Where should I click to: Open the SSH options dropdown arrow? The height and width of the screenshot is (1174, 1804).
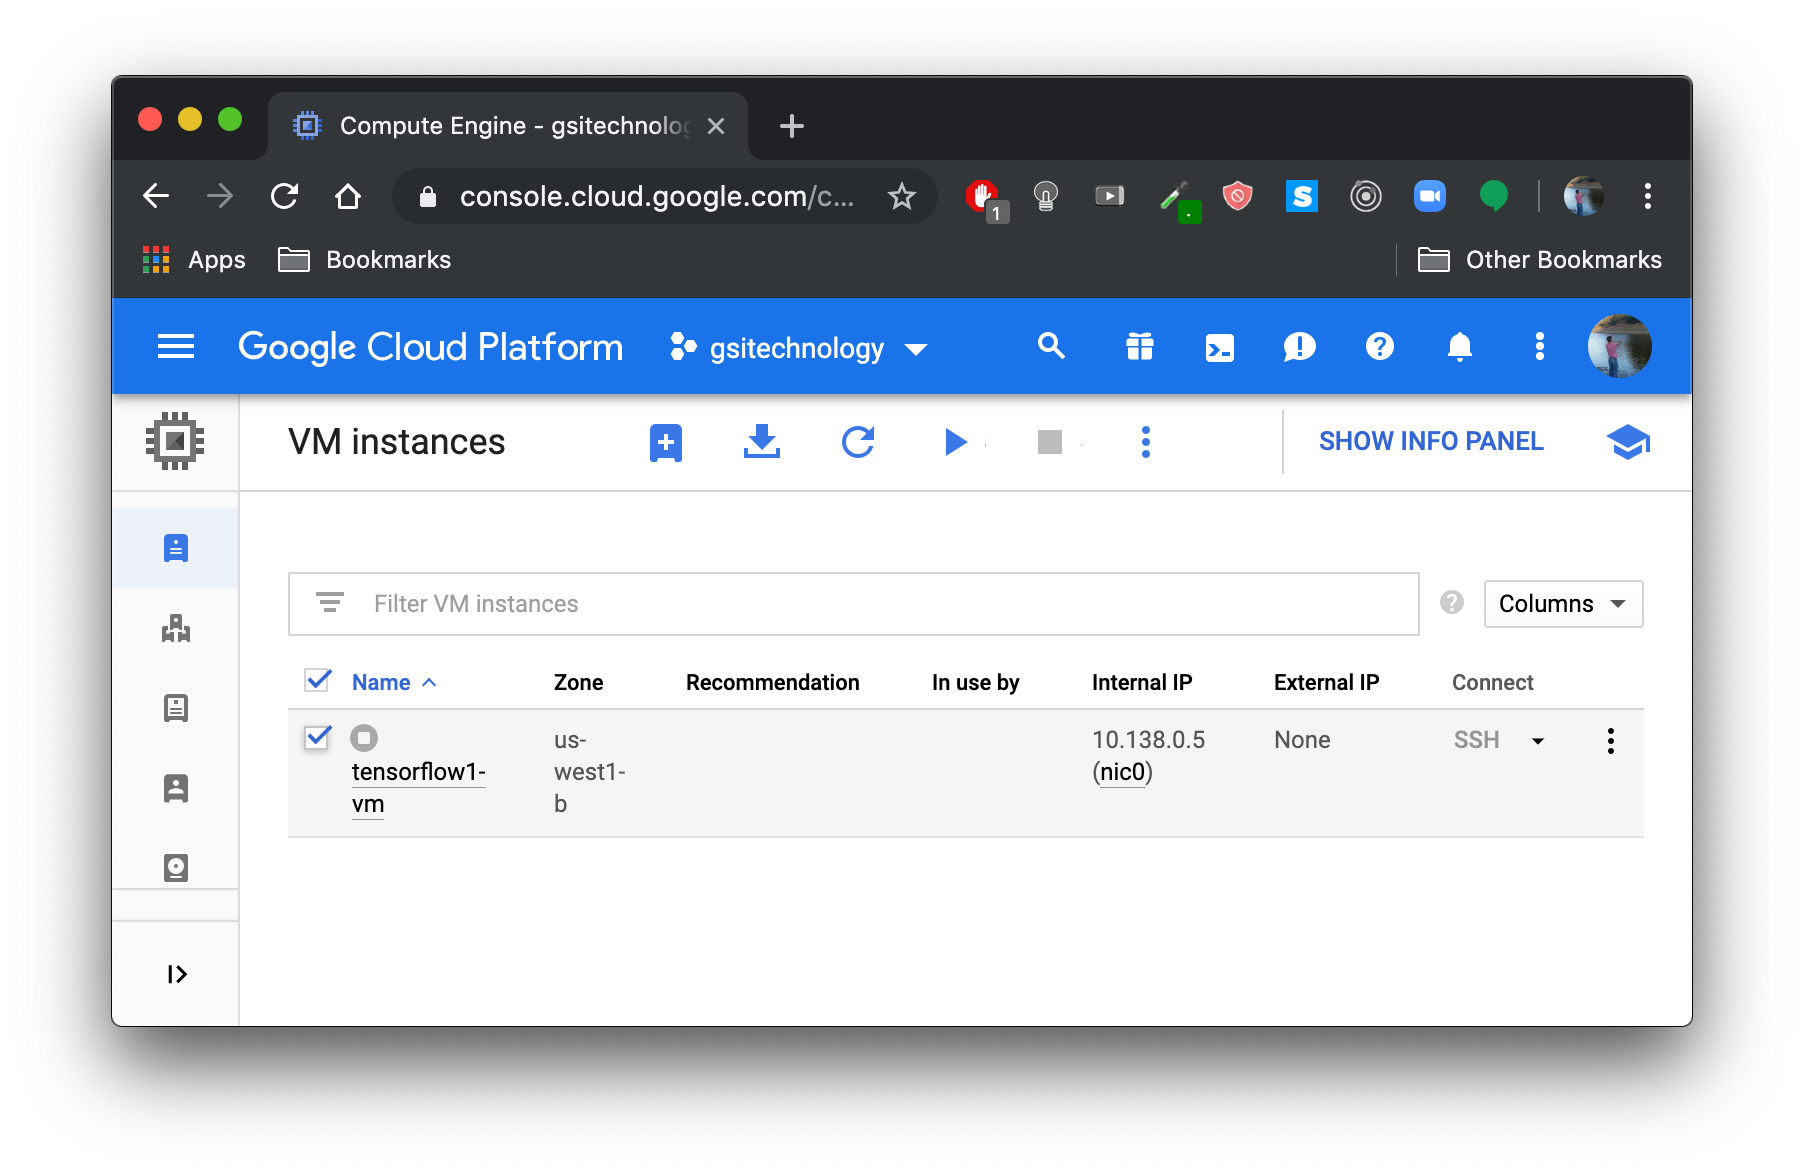click(x=1538, y=741)
